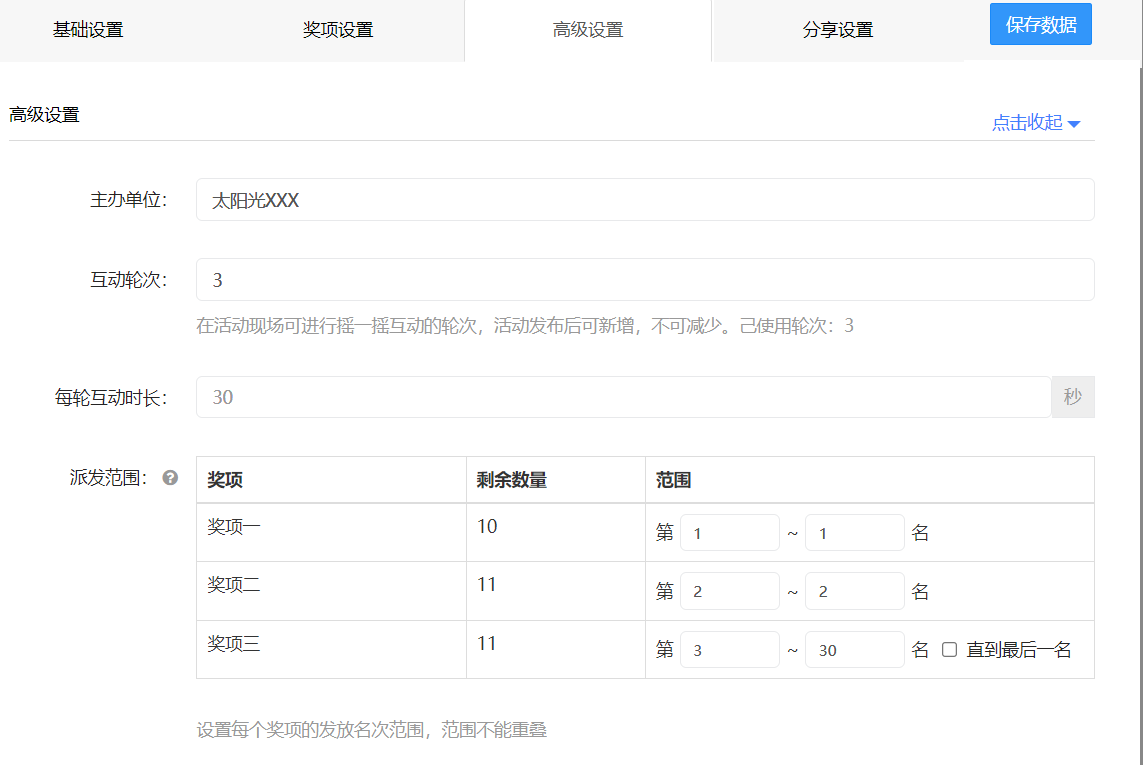Enable the 直到最后一名 checkbox
1143x765 pixels.
949,649
